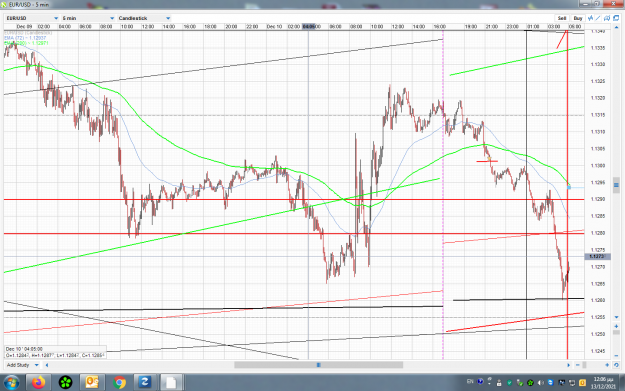Click the plus icon on price axis
The width and height of the screenshot is (625, 391).
click(x=616, y=326)
